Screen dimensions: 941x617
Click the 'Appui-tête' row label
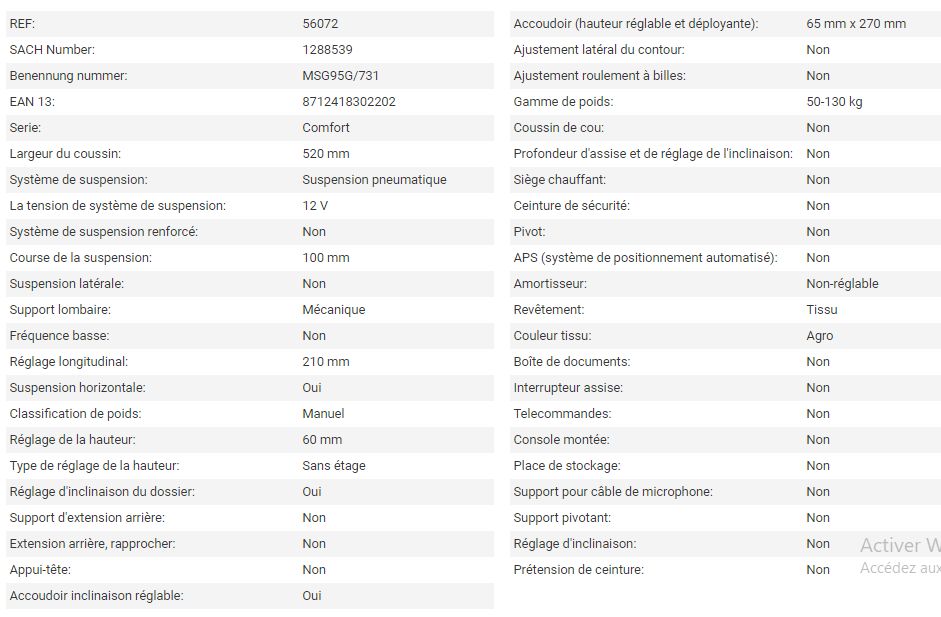pos(40,569)
